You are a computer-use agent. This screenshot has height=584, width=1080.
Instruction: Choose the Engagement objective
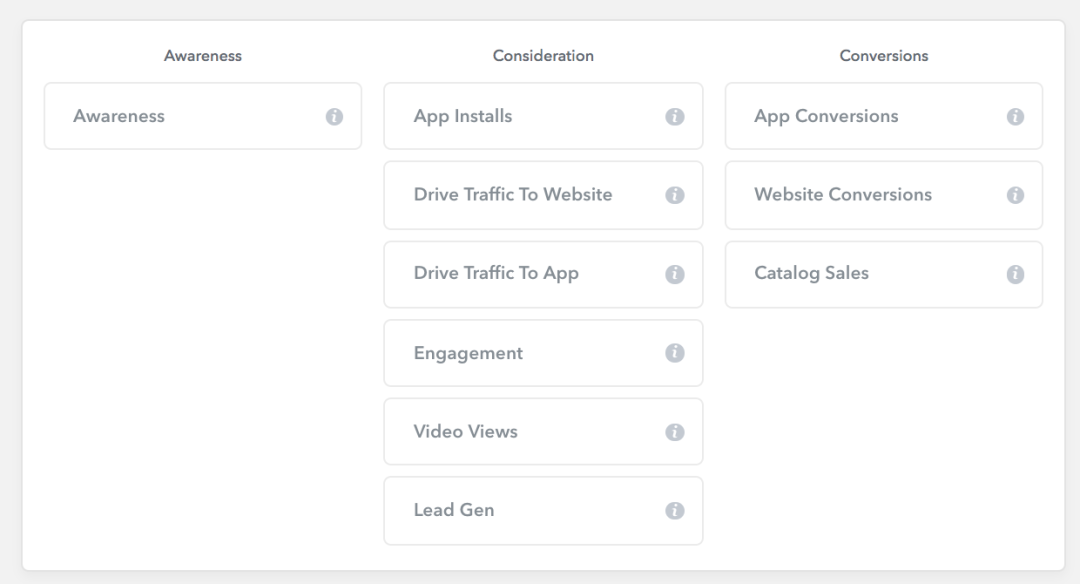[x=543, y=353]
